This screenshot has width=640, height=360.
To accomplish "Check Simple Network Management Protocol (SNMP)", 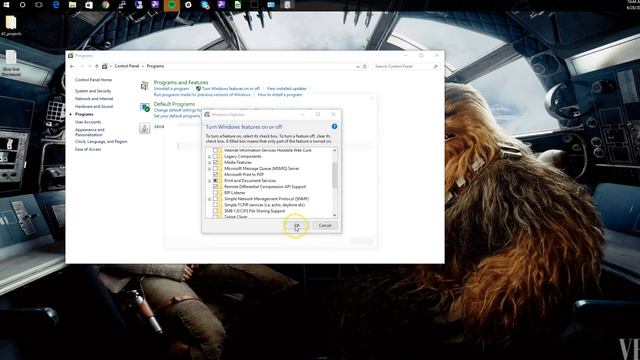I will (215, 199).
